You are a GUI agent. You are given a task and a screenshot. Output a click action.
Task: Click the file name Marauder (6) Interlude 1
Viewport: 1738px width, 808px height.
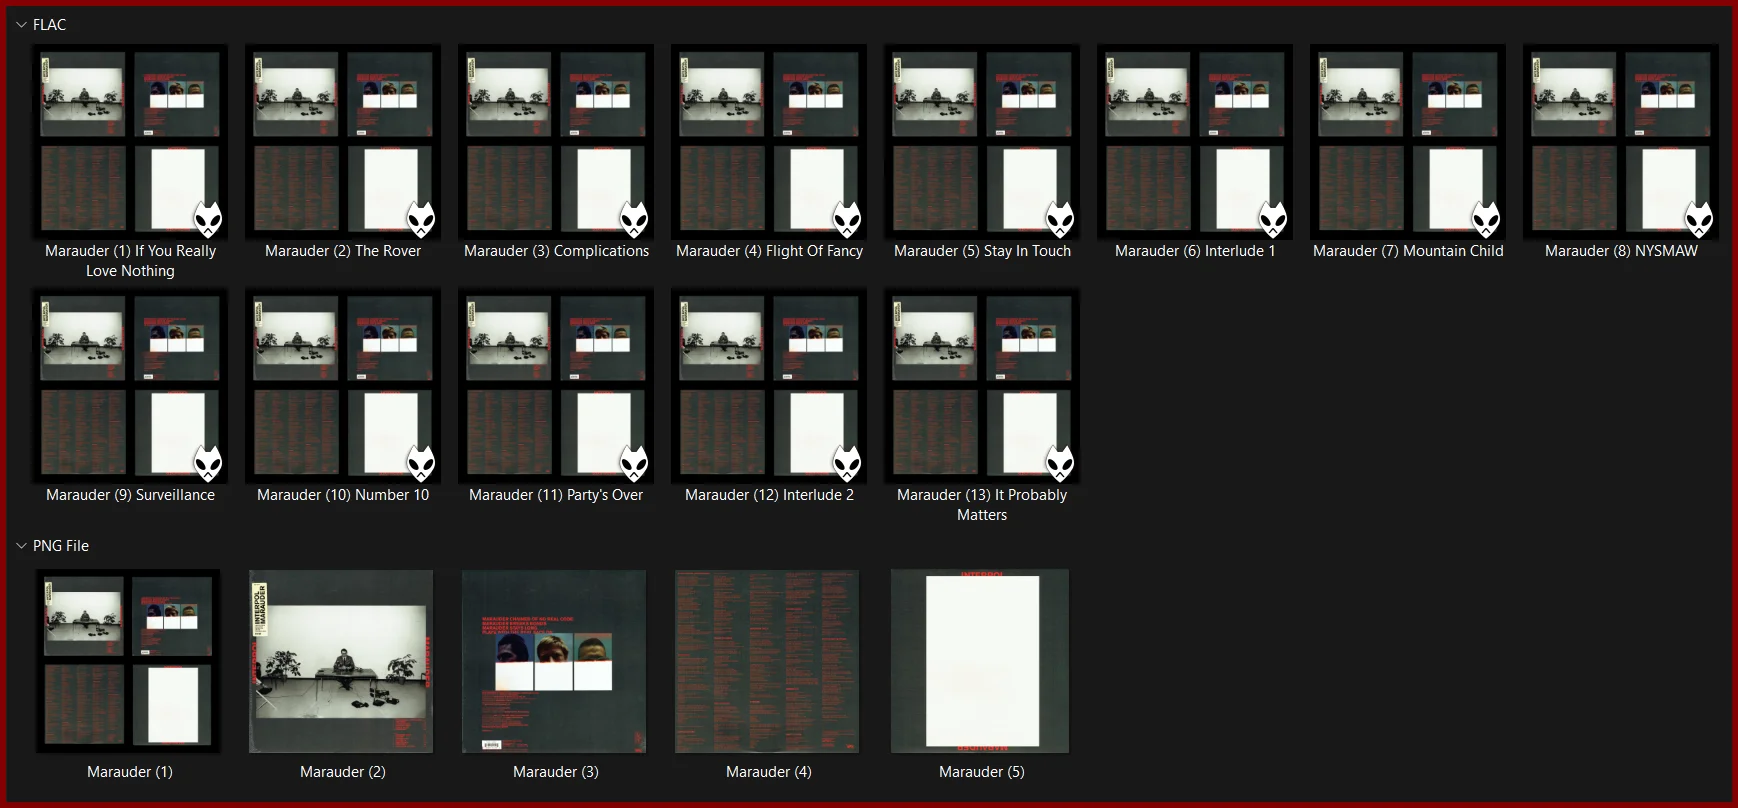(1195, 251)
